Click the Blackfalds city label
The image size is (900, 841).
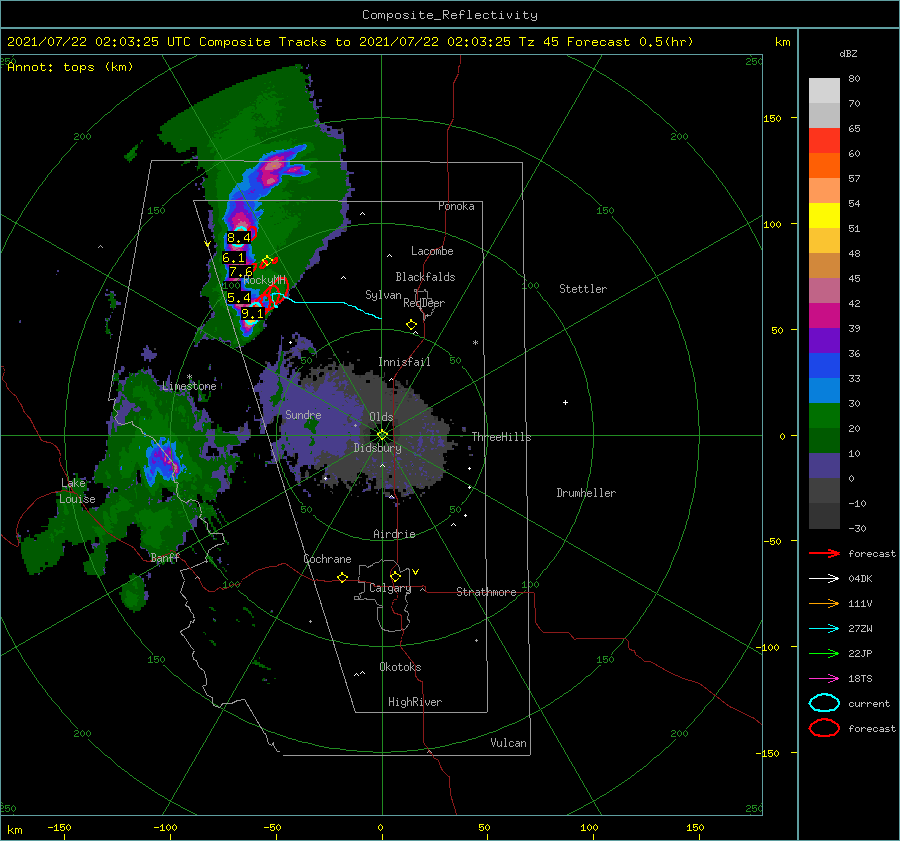pyautogui.click(x=425, y=277)
